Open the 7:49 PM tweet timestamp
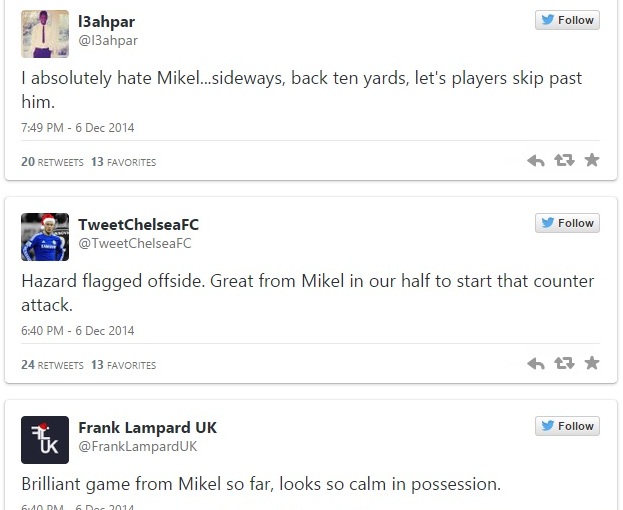Screen dimensions: 623x510 [x=77, y=128]
